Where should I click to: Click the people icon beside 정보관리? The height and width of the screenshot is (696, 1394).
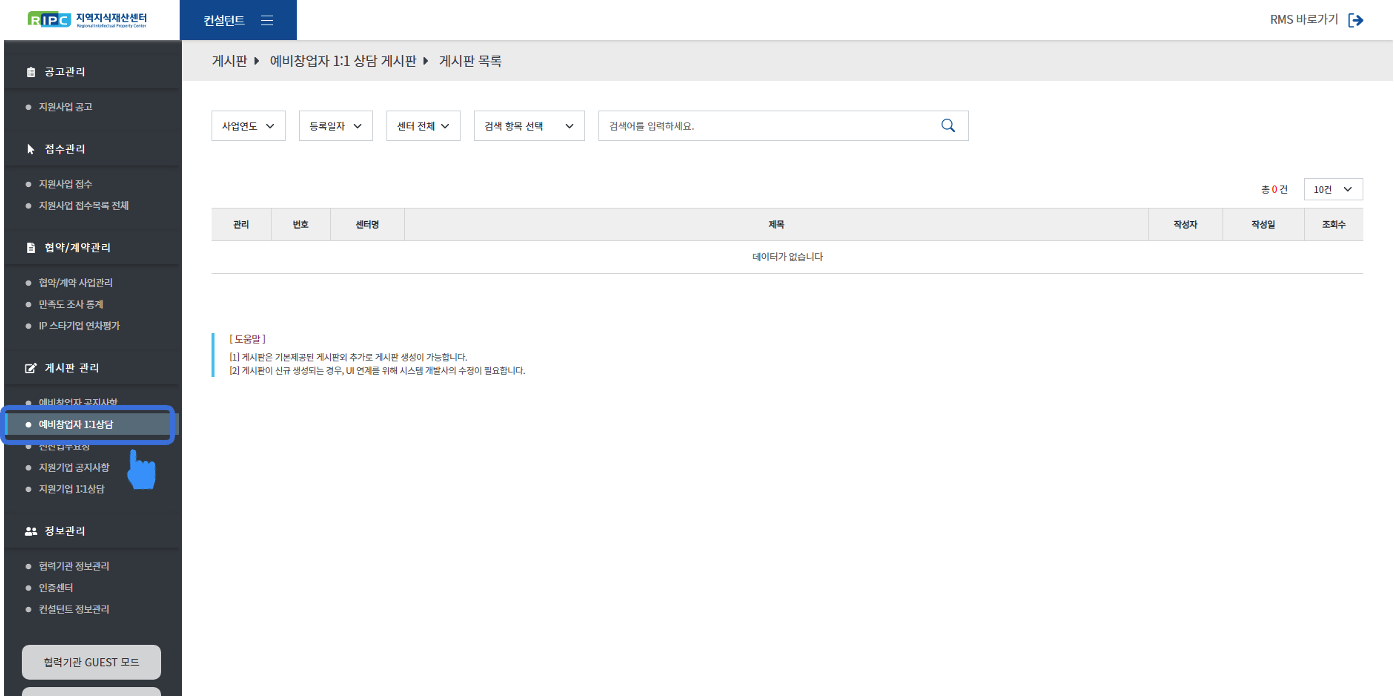point(31,531)
